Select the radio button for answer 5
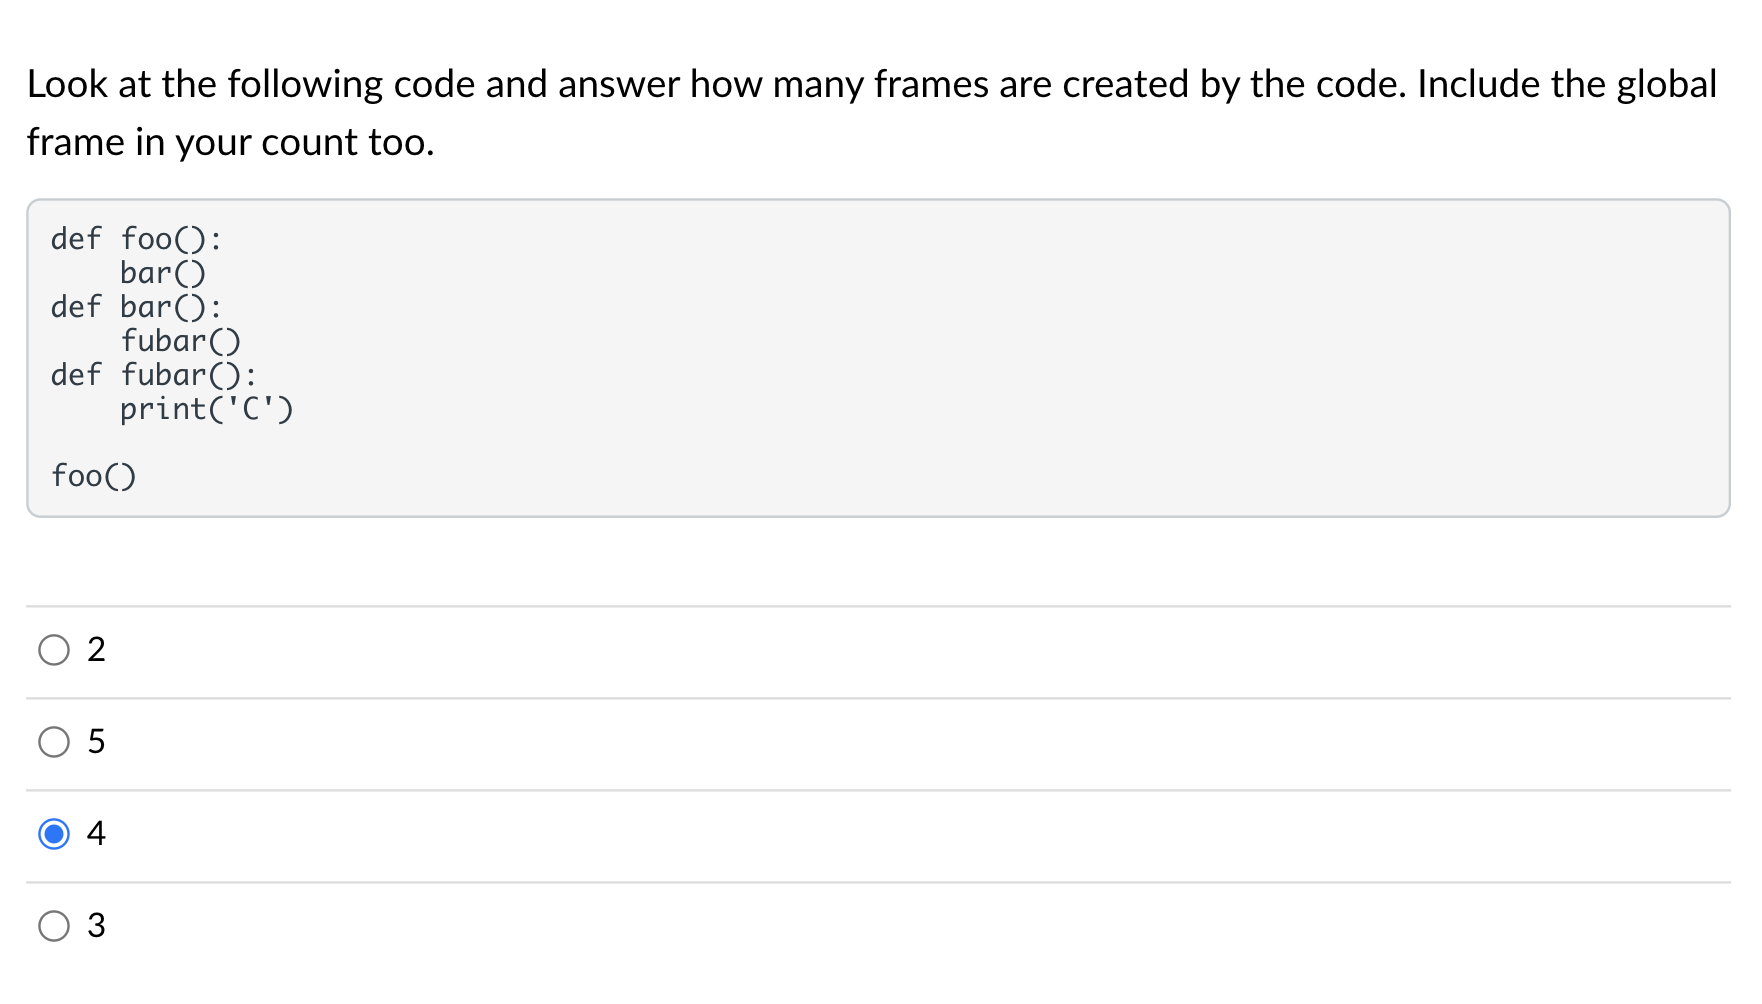 point(54,742)
